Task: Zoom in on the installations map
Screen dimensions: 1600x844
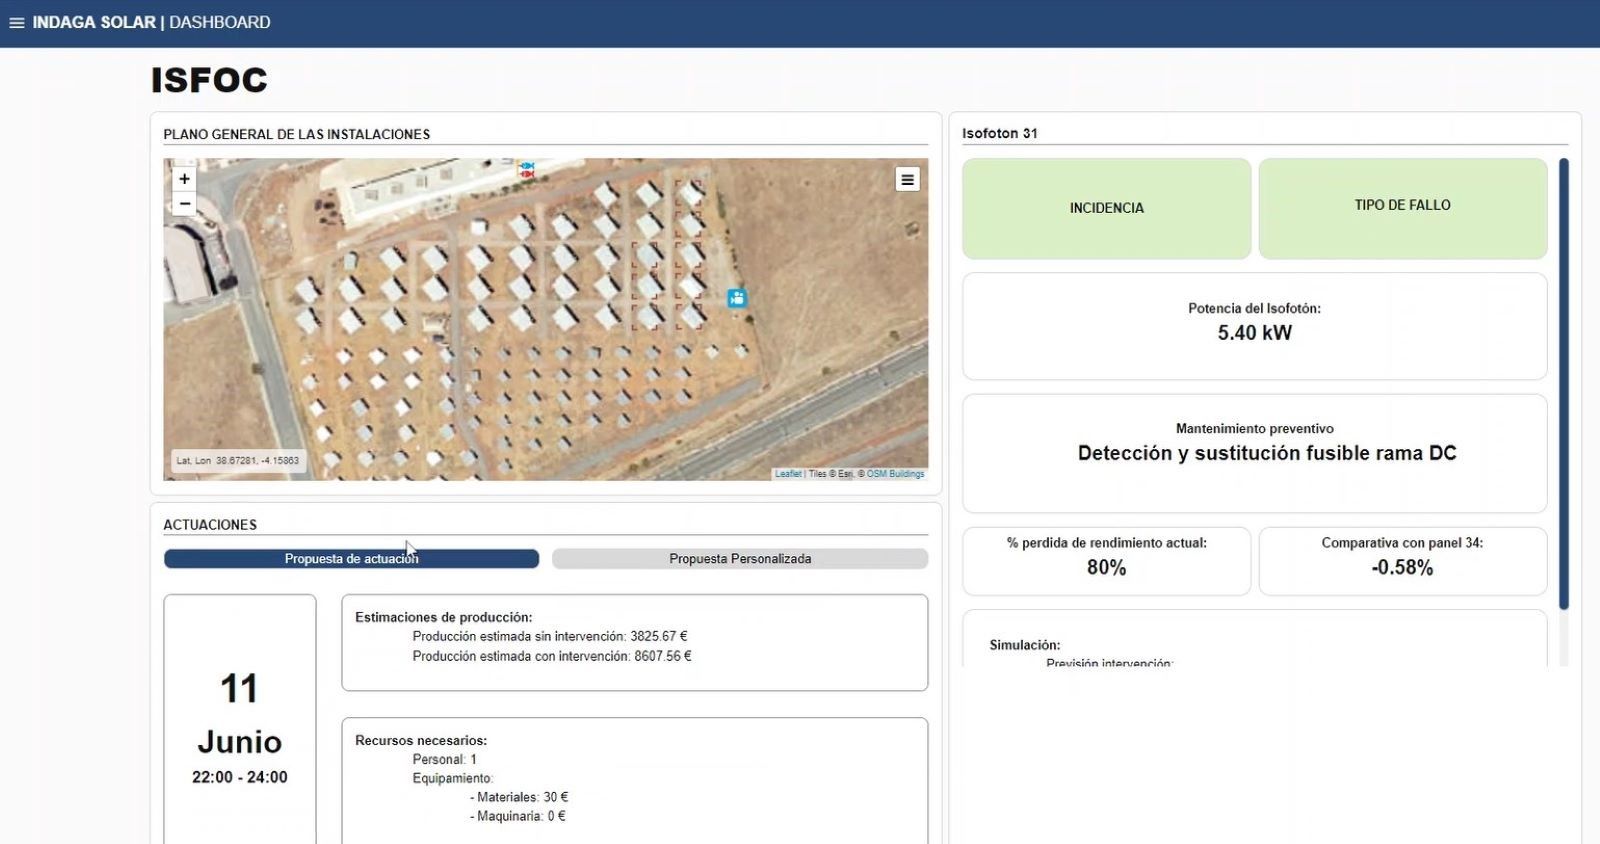Action: 184,179
